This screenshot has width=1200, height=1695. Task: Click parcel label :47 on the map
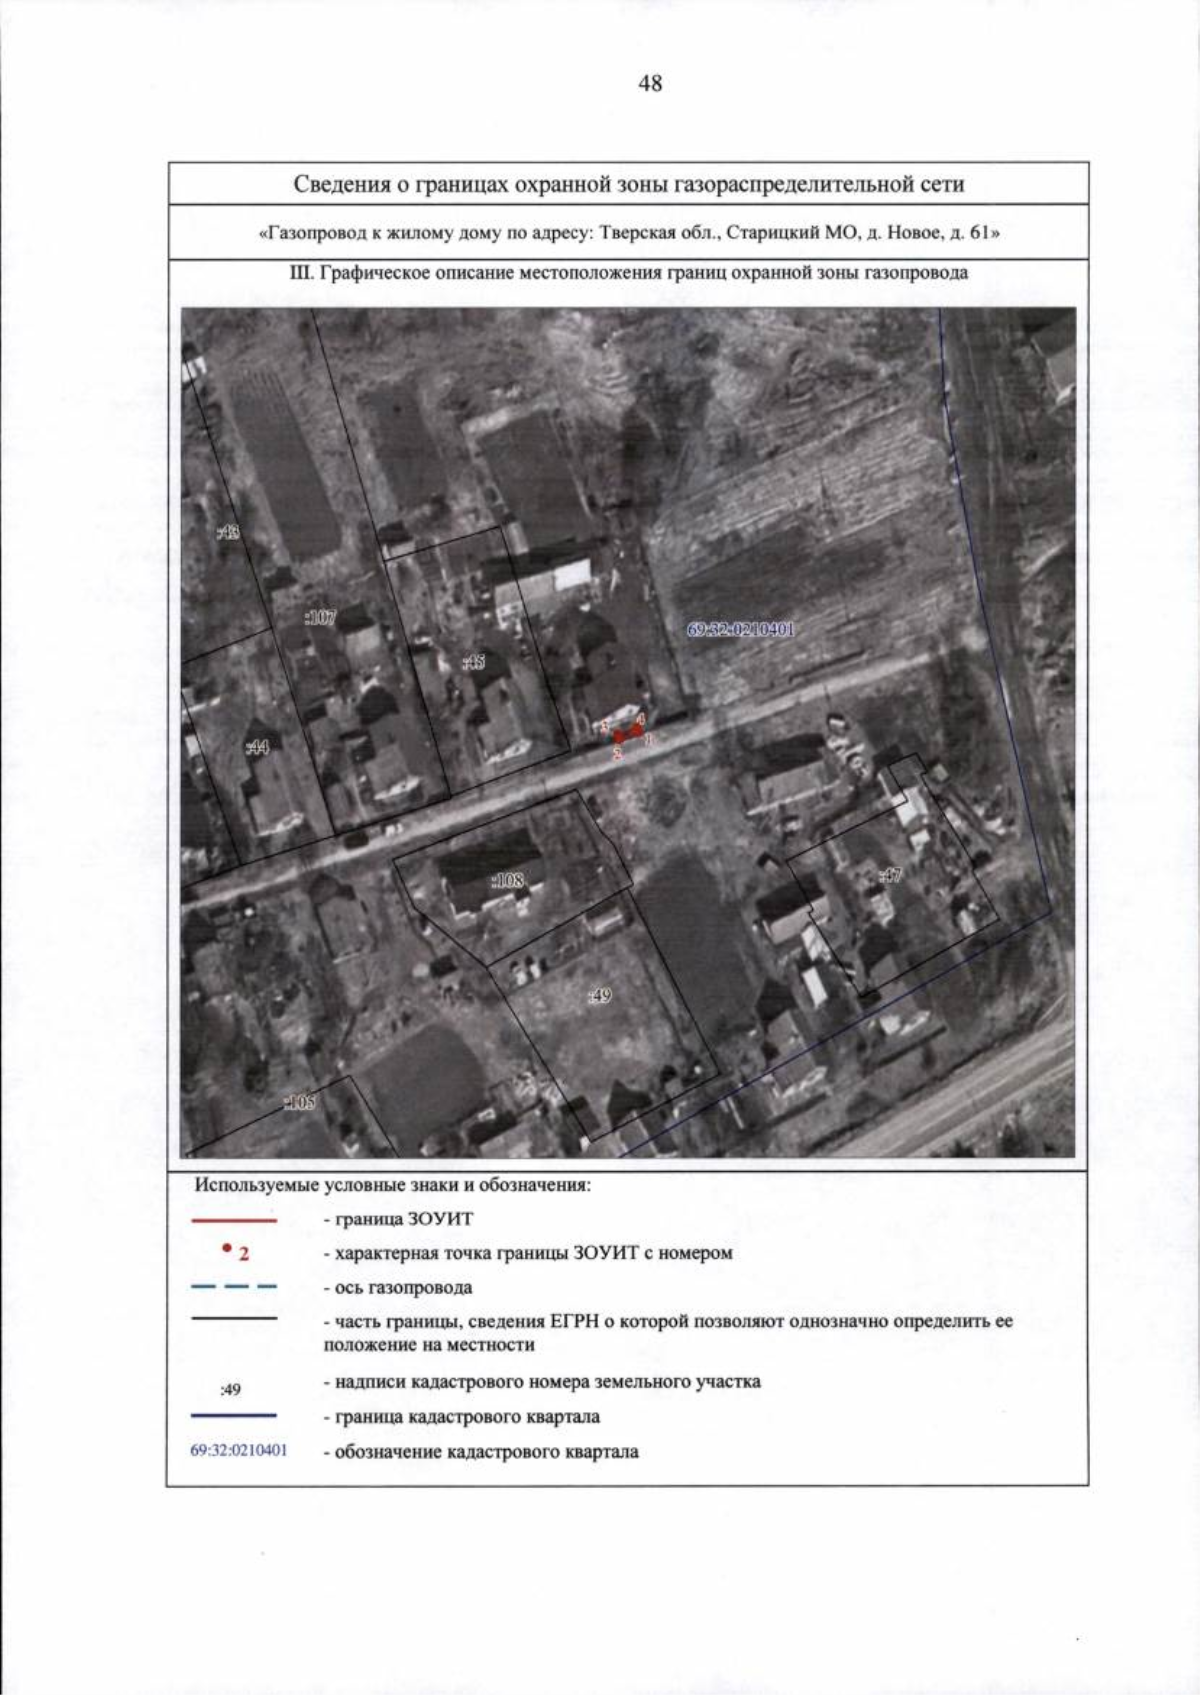890,875
